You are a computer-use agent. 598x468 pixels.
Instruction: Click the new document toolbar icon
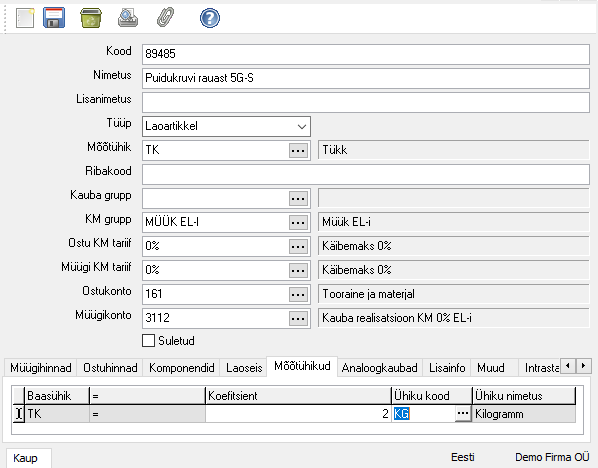25,18
